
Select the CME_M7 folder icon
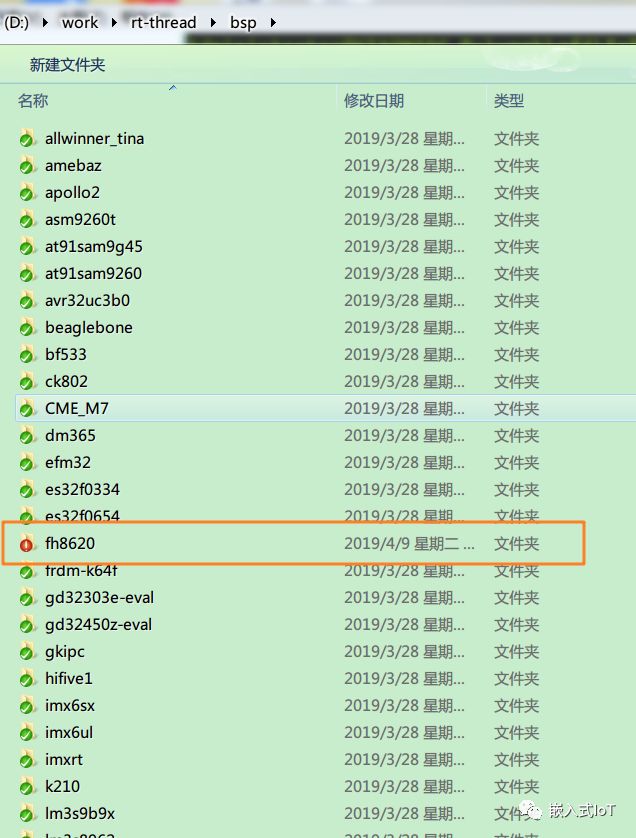27,409
